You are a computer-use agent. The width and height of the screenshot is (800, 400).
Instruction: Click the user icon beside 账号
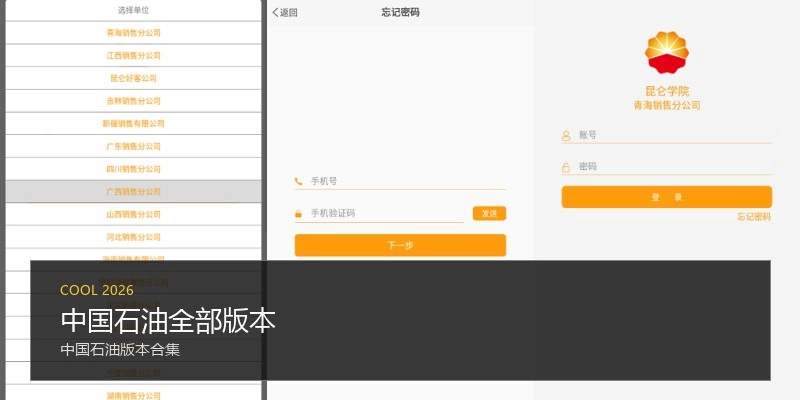pyautogui.click(x=566, y=136)
